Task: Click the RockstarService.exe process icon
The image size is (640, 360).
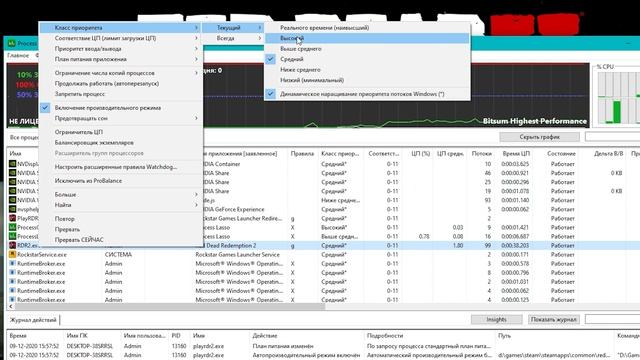Action: (x=13, y=255)
